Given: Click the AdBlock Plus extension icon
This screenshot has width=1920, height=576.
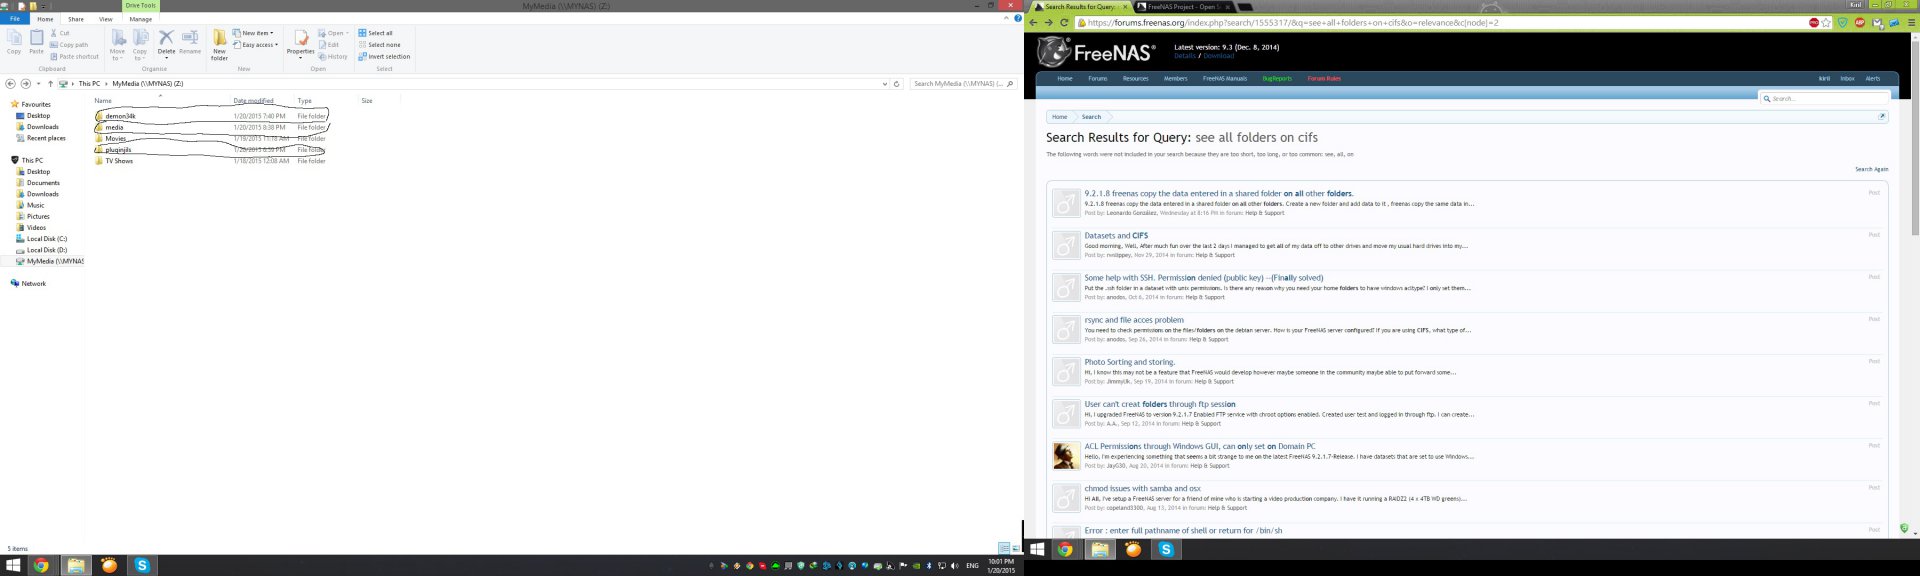Looking at the screenshot, I should tap(1860, 22).
